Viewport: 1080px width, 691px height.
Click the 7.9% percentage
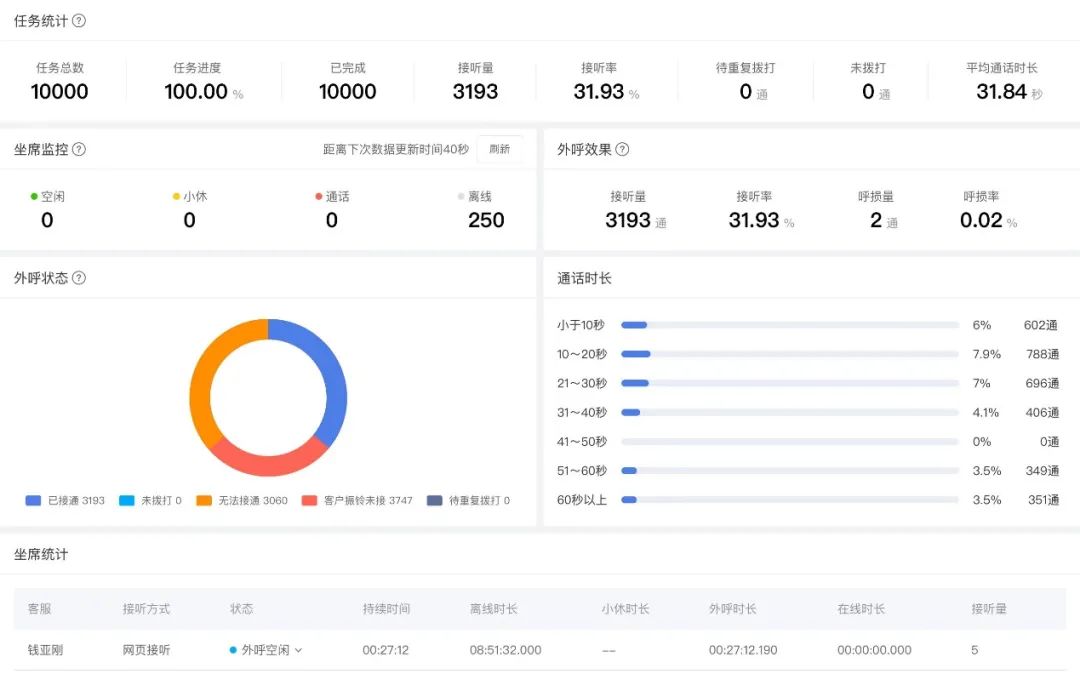pos(987,354)
